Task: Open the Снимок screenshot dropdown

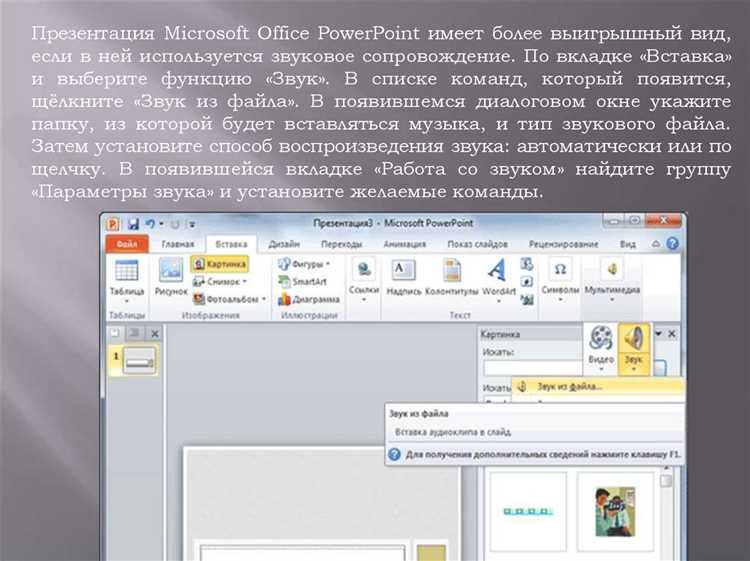Action: (220, 282)
